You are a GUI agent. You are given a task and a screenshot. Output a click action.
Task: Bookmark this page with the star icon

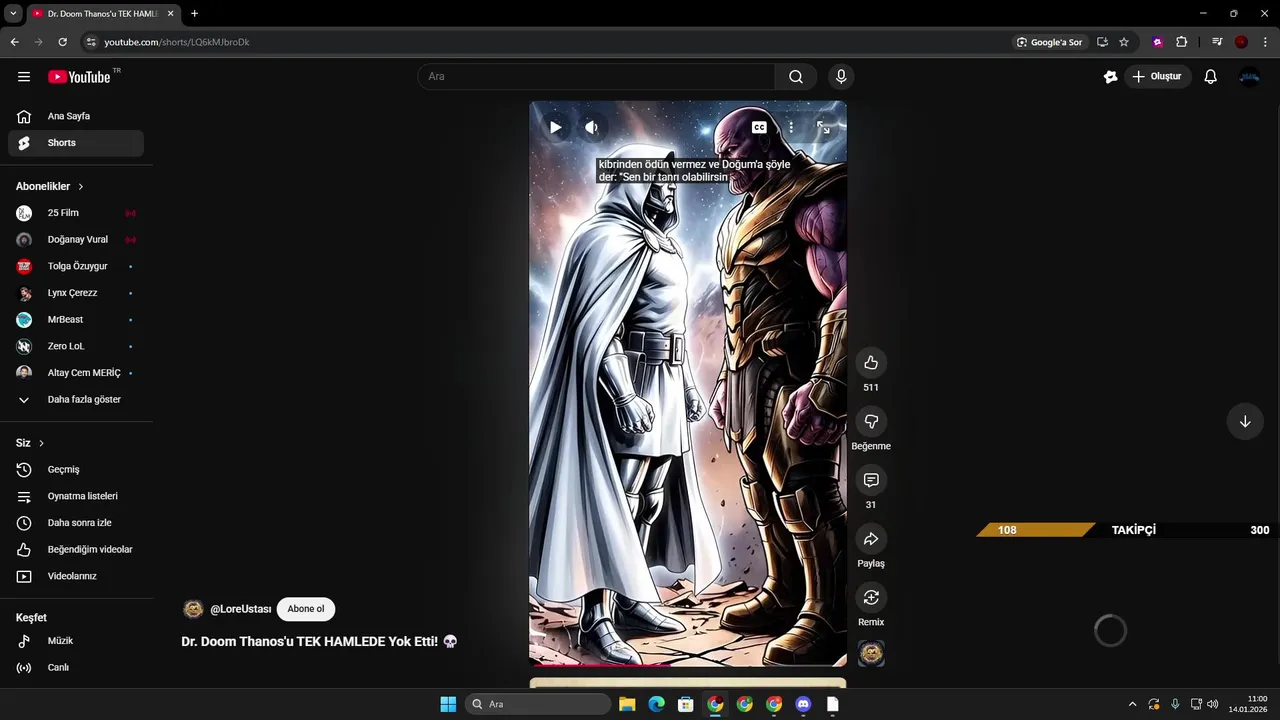pyautogui.click(x=1124, y=42)
